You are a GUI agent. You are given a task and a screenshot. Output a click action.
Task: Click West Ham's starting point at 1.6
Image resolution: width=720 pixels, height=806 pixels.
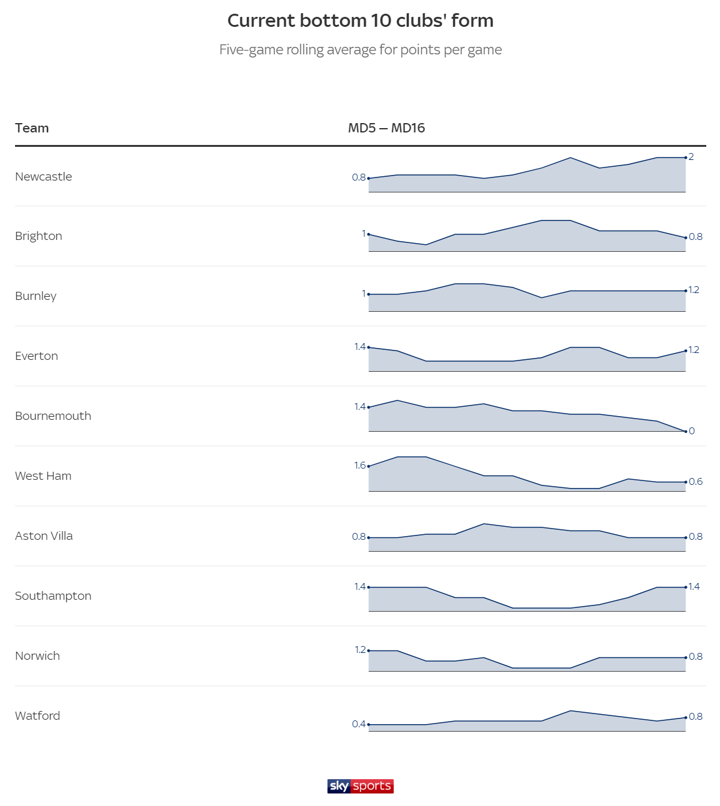369,466
